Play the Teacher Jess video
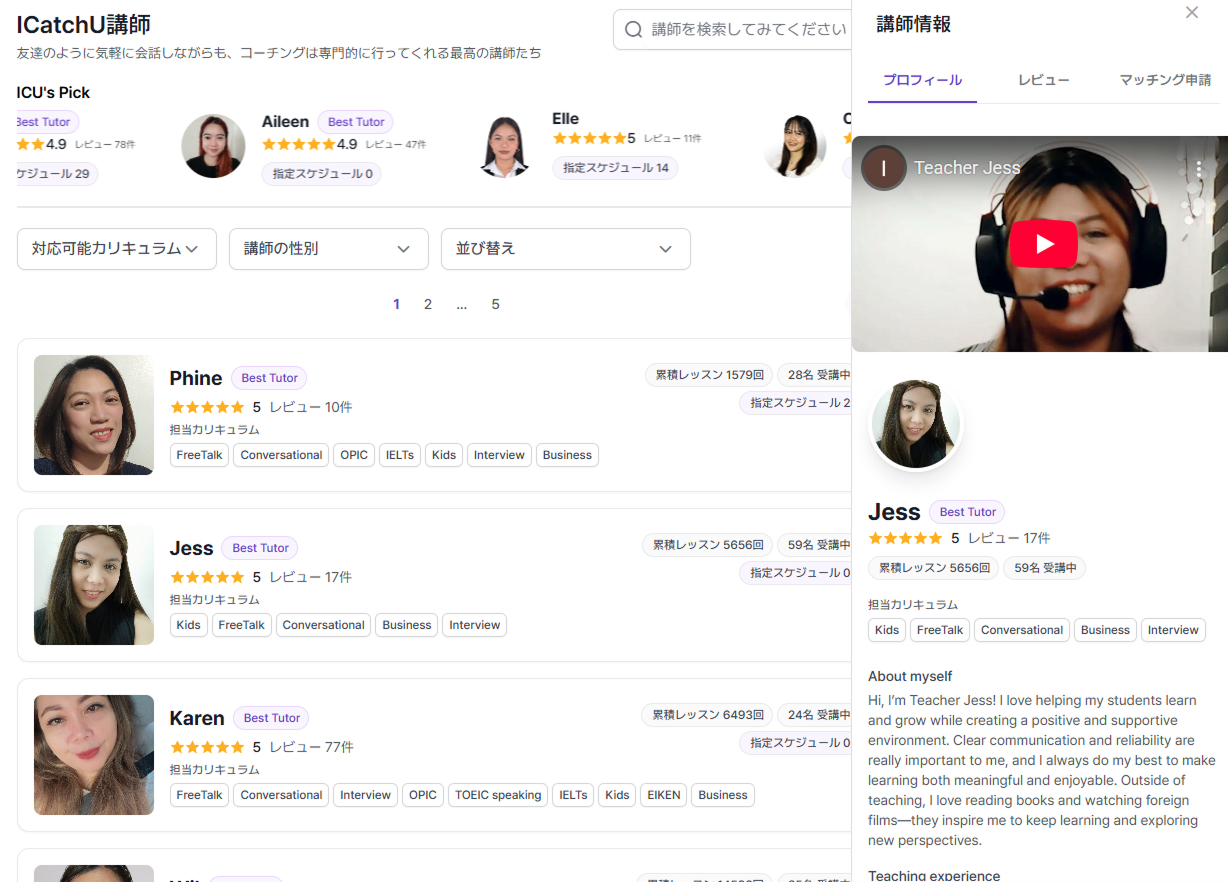 [1043, 244]
